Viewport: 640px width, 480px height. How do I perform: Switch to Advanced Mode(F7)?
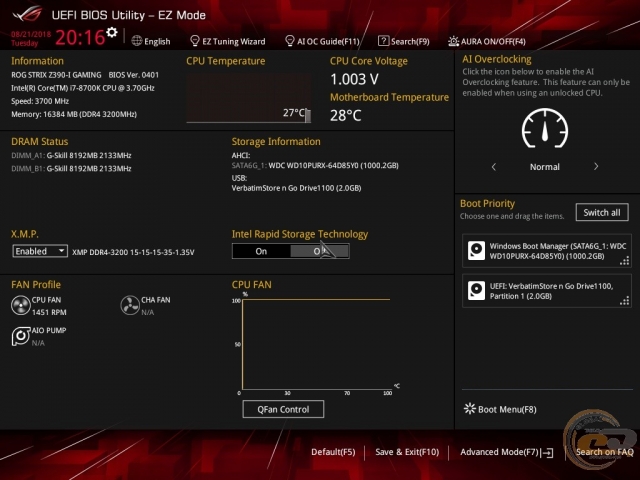click(500, 452)
